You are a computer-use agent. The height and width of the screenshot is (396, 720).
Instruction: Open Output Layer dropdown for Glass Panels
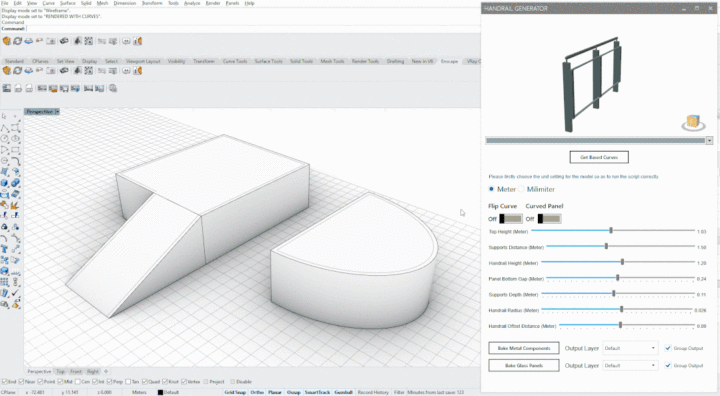tap(630, 366)
